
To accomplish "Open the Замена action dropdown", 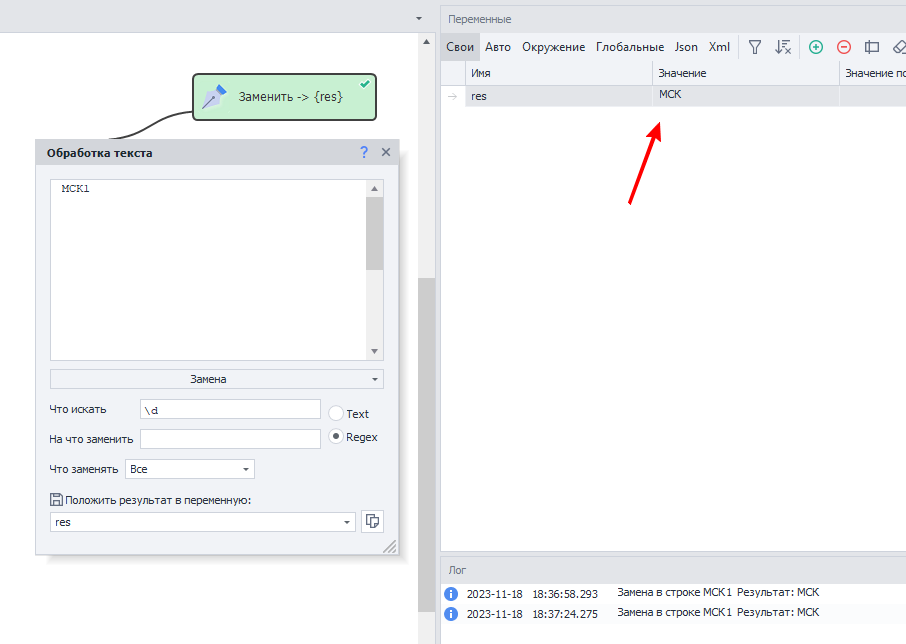I will click(217, 379).
